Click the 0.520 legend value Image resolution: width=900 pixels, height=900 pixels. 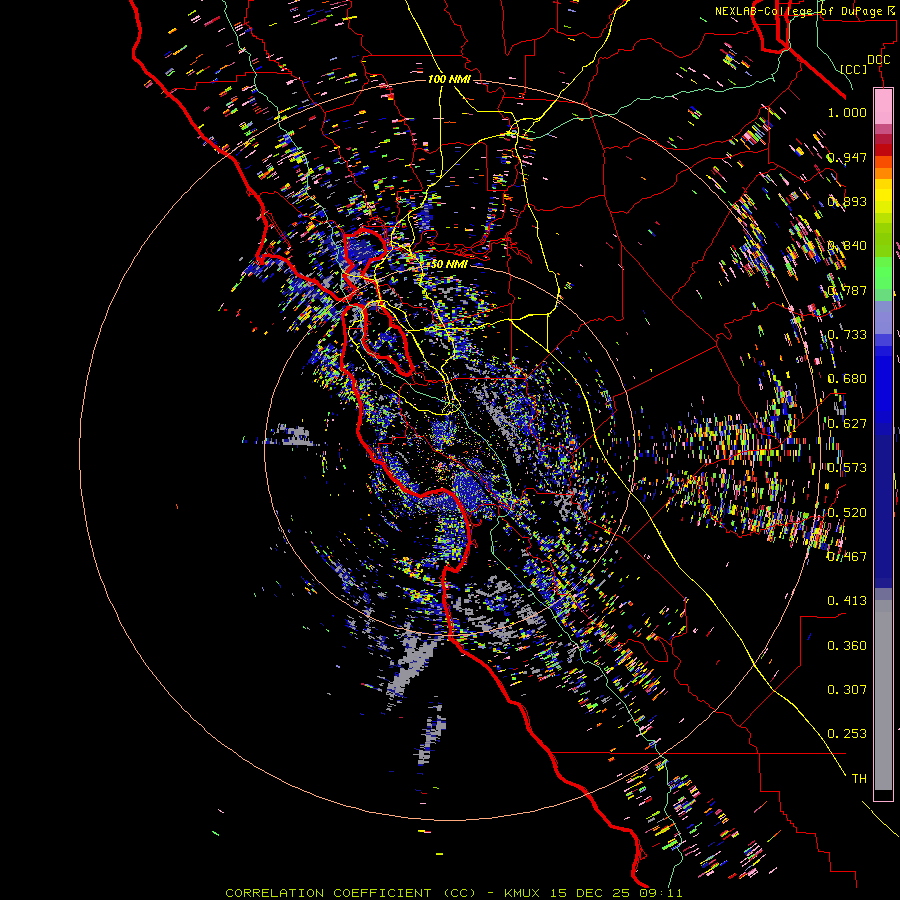847,512
